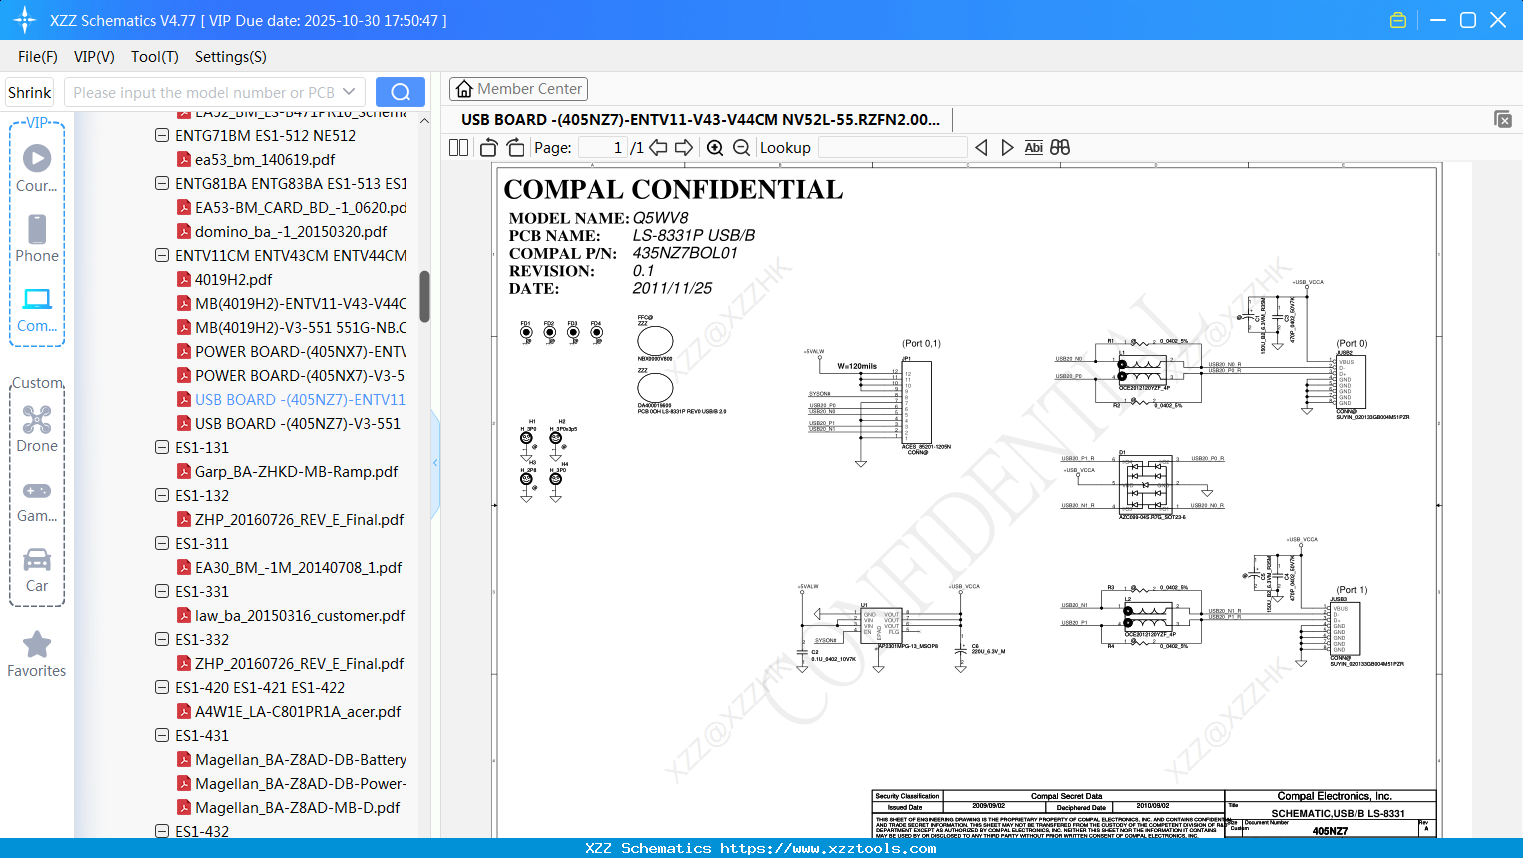This screenshot has width=1523, height=858.
Task: Collapse the ES1-132 folder
Action: pos(162,495)
